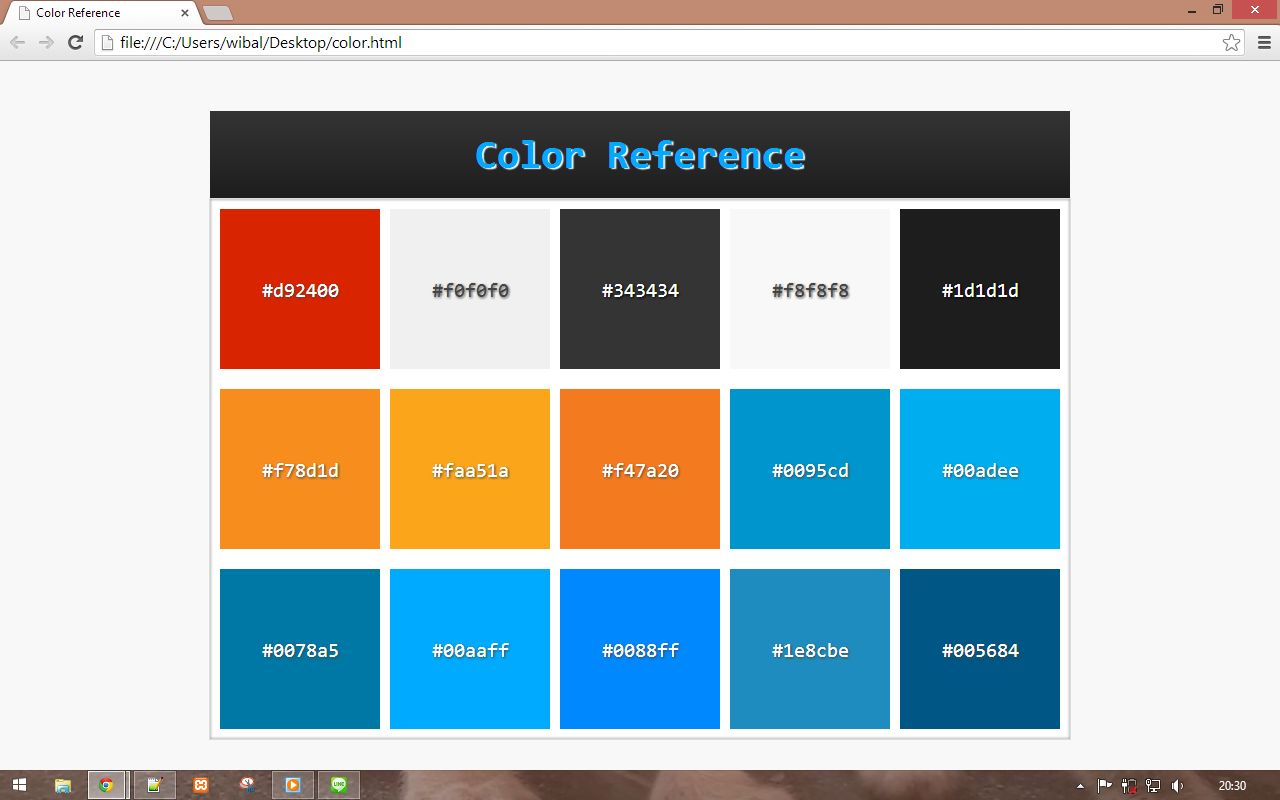Check battery status in system tray

(1130, 786)
